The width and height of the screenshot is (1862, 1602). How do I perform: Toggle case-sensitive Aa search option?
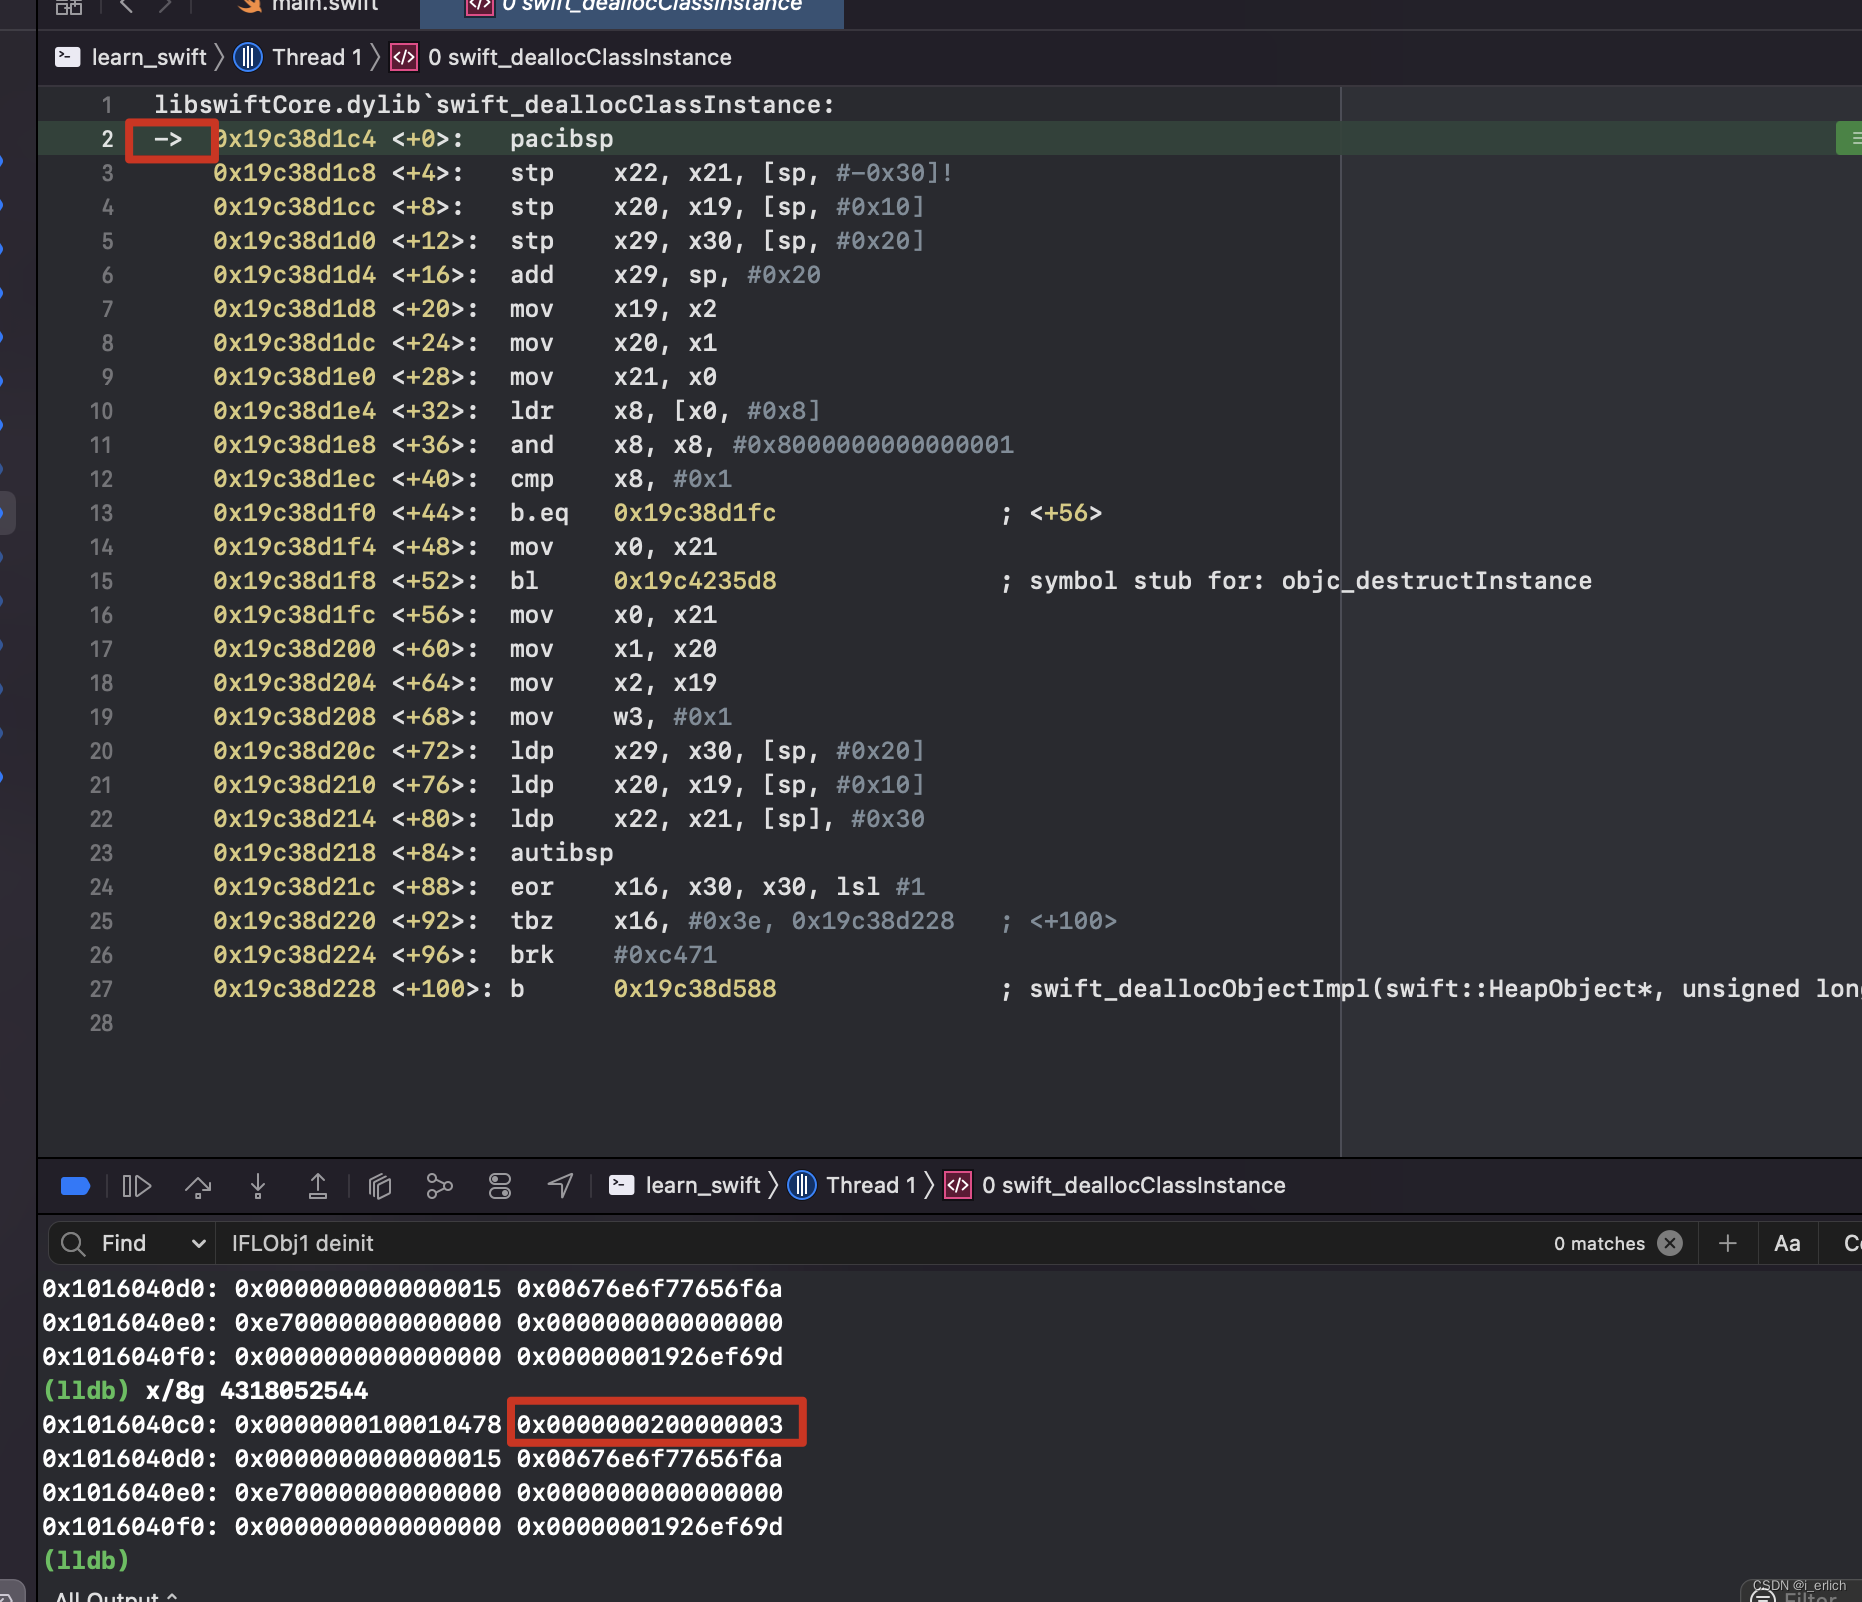point(1787,1243)
